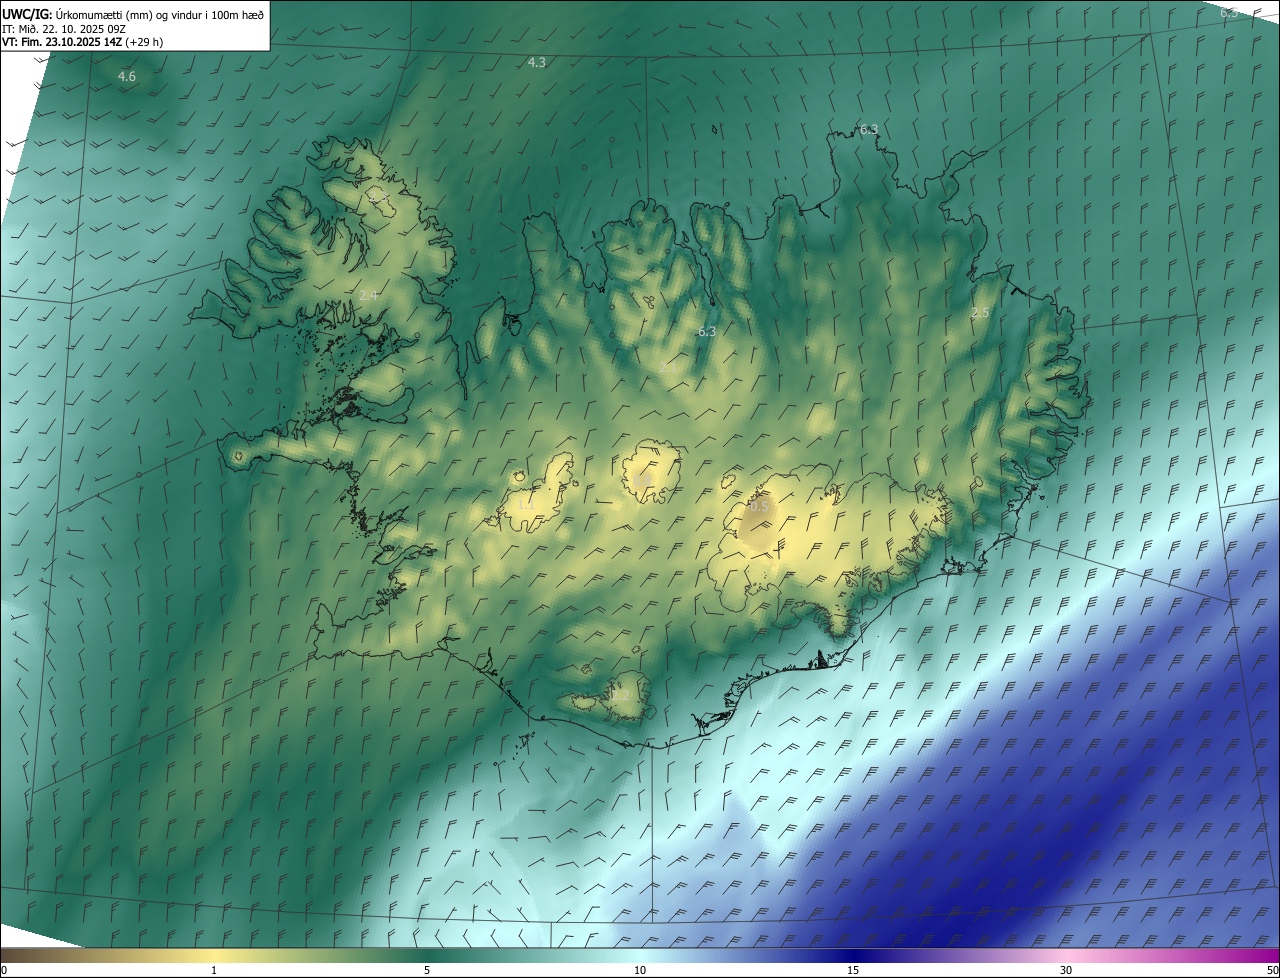Select the 4.3 value label north of Iceland
Screen dimensions: 1280x978
[x=537, y=63]
